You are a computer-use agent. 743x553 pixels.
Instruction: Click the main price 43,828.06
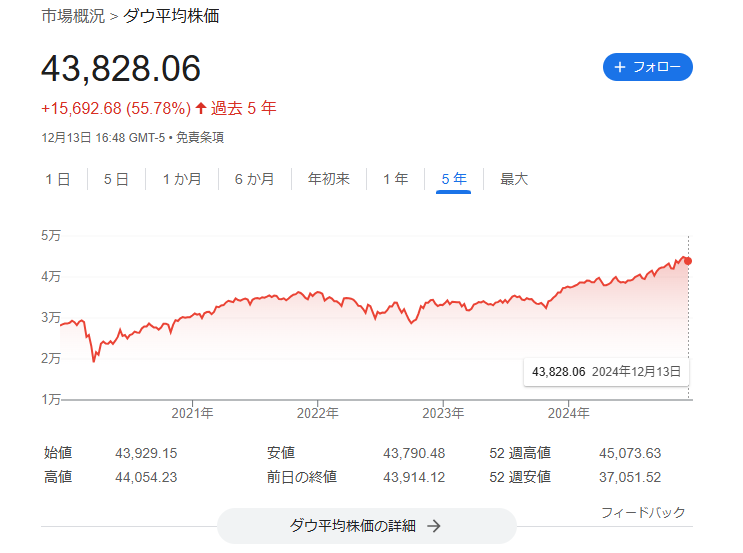click(x=121, y=69)
